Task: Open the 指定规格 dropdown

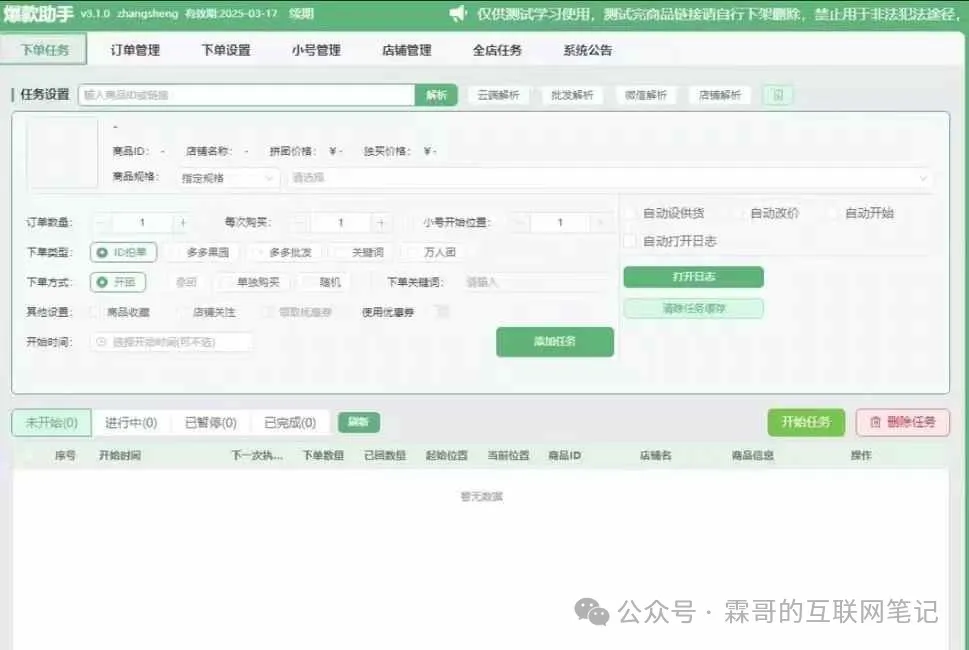Action: [x=228, y=178]
